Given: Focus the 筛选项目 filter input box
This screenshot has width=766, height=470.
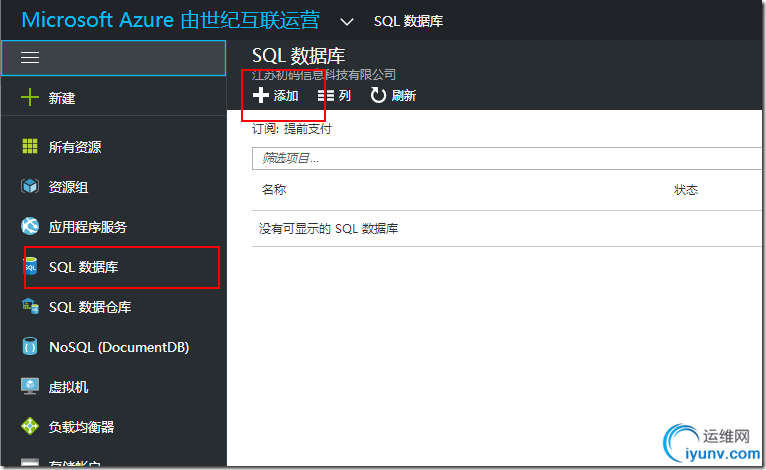Looking at the screenshot, I should pyautogui.click(x=507, y=158).
